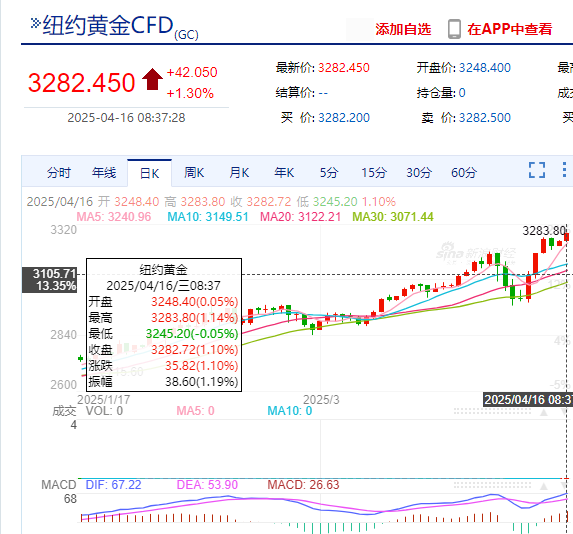Click 买价 value 3282.200
573x534 pixels.
[344, 118]
